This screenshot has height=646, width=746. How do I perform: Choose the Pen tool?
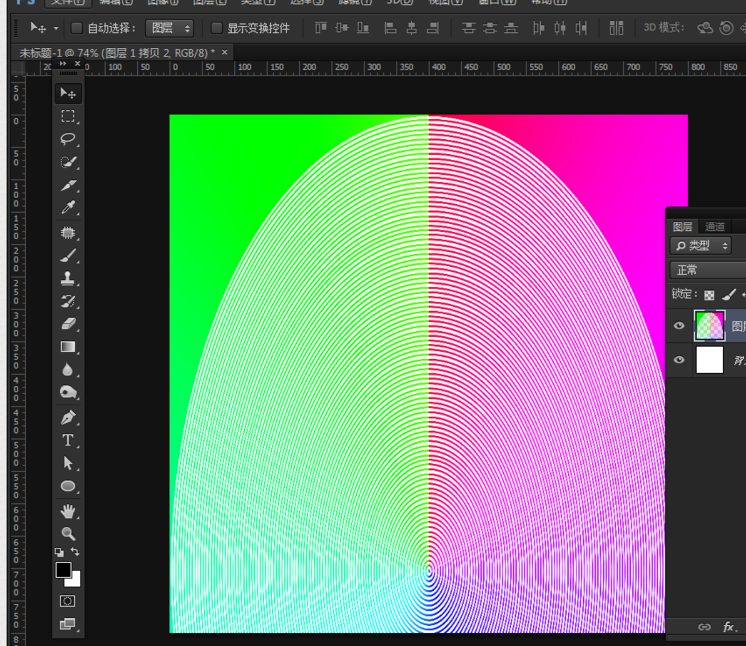[68, 417]
